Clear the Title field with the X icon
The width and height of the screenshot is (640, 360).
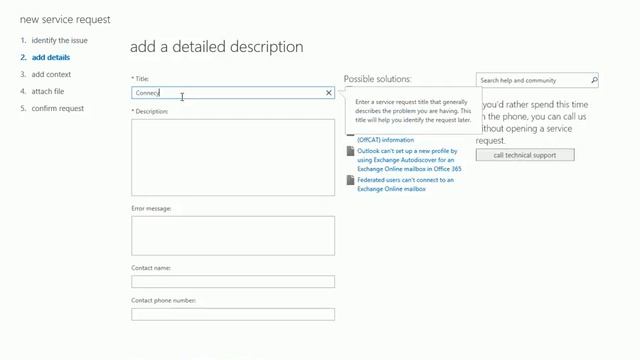pyautogui.click(x=329, y=93)
